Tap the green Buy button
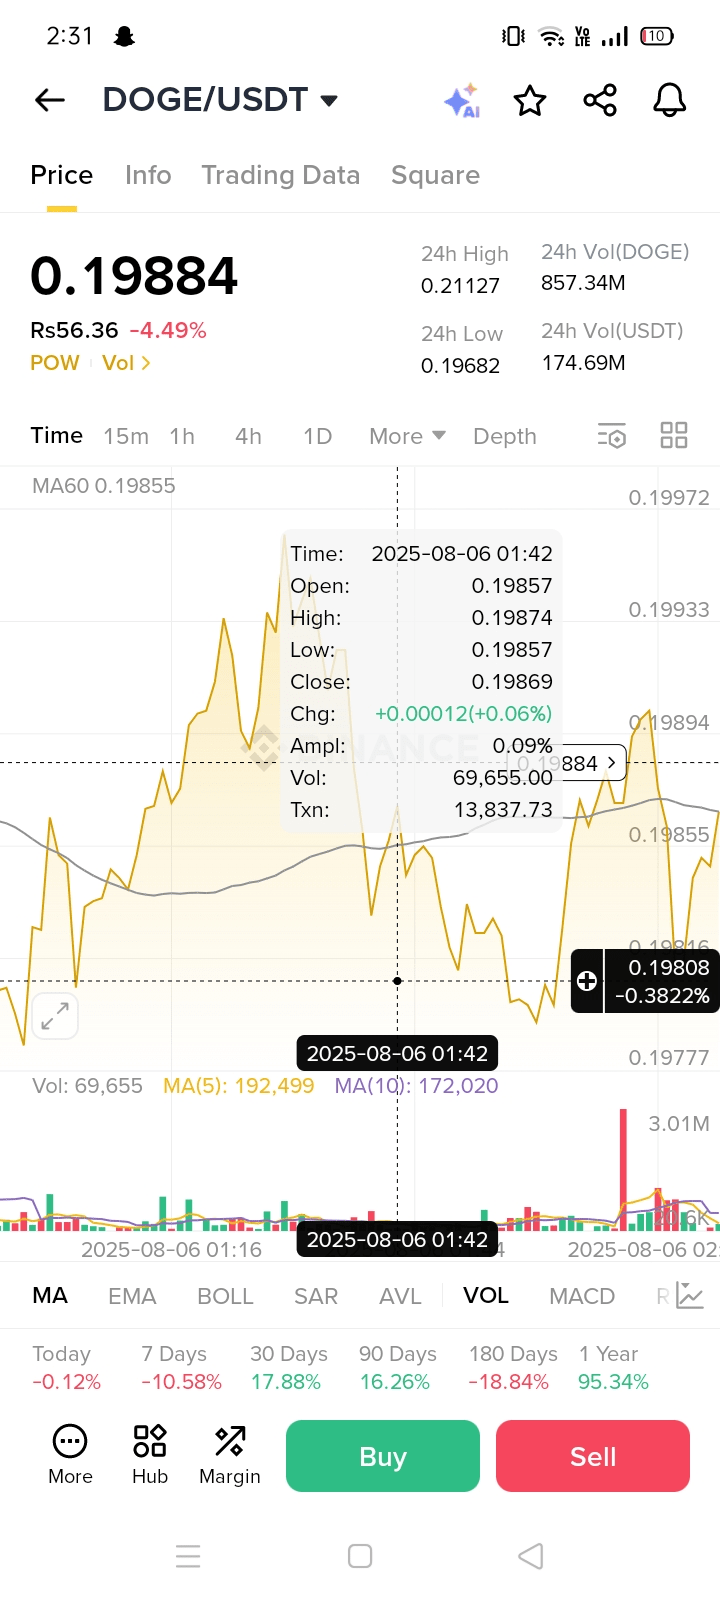This screenshot has height=1600, width=720. coord(383,1456)
